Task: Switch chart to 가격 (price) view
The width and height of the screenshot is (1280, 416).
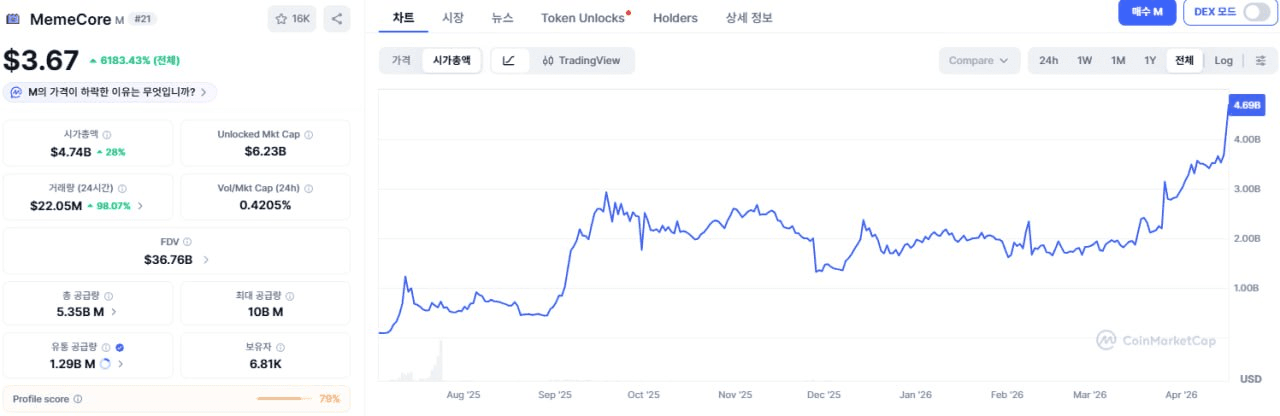Action: click(401, 60)
